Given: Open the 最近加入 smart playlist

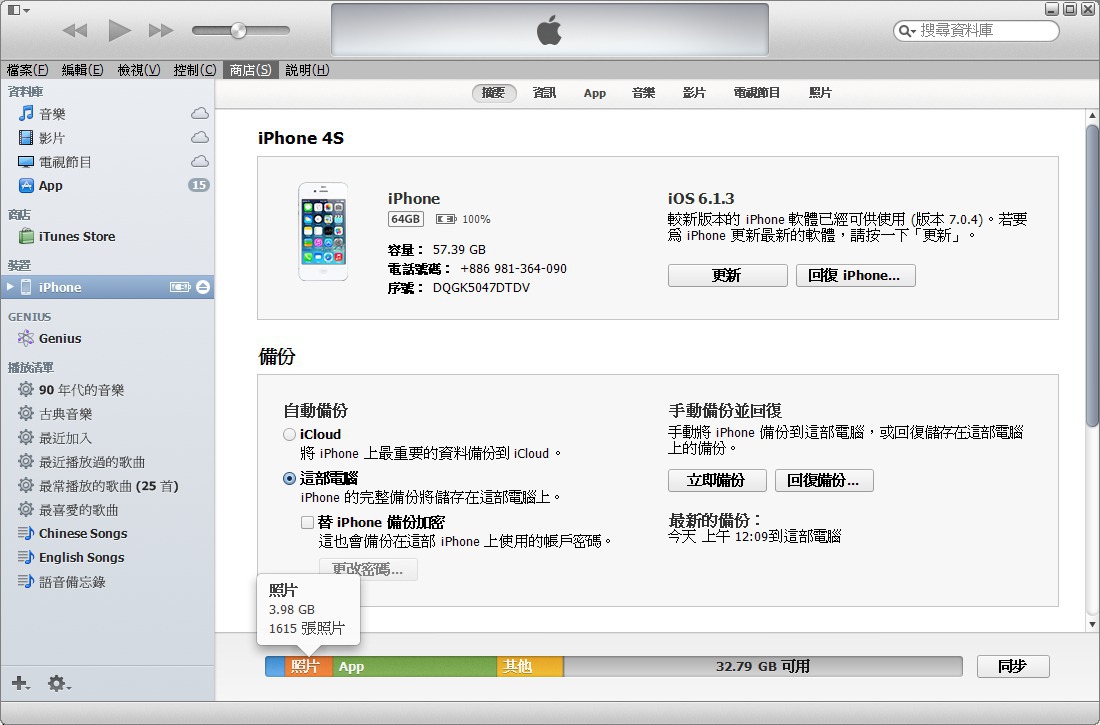Looking at the screenshot, I should coord(107,438).
